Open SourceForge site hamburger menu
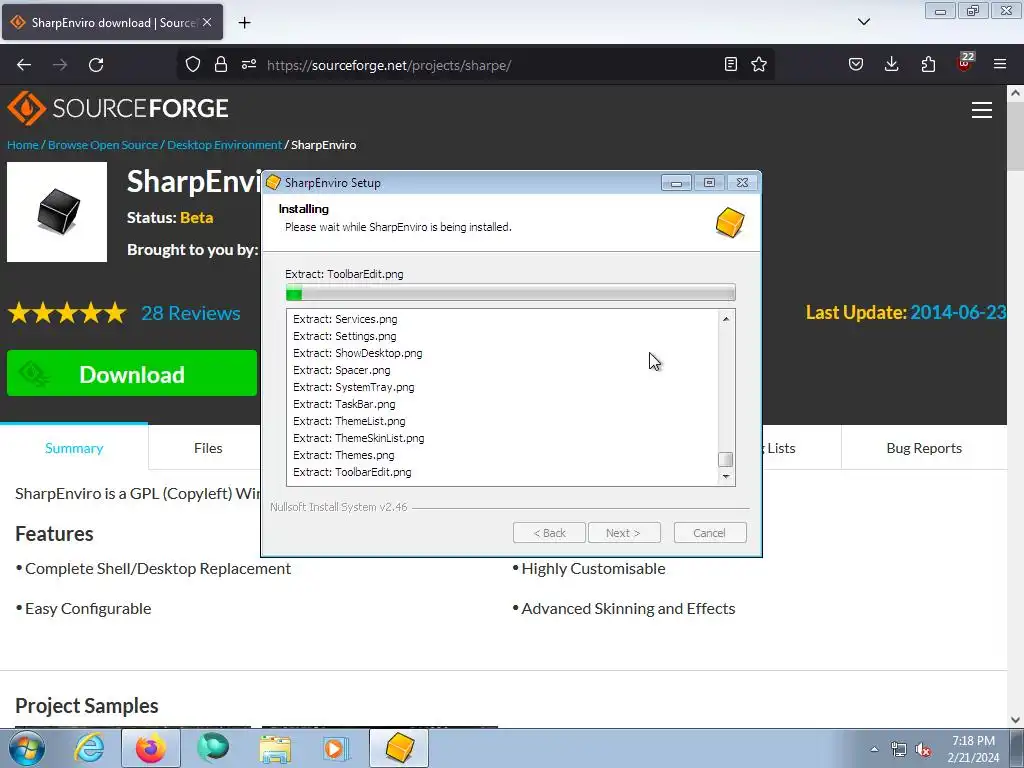 (x=982, y=110)
